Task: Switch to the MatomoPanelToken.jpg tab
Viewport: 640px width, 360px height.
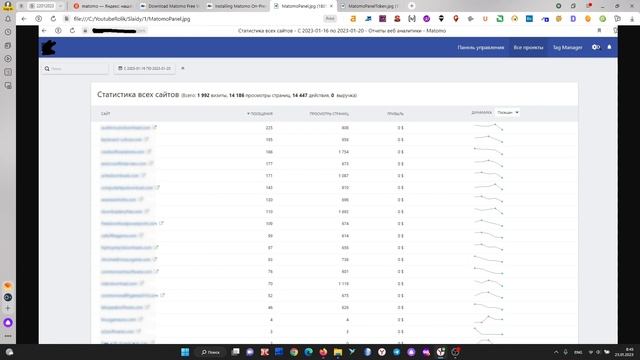Action: [370, 6]
